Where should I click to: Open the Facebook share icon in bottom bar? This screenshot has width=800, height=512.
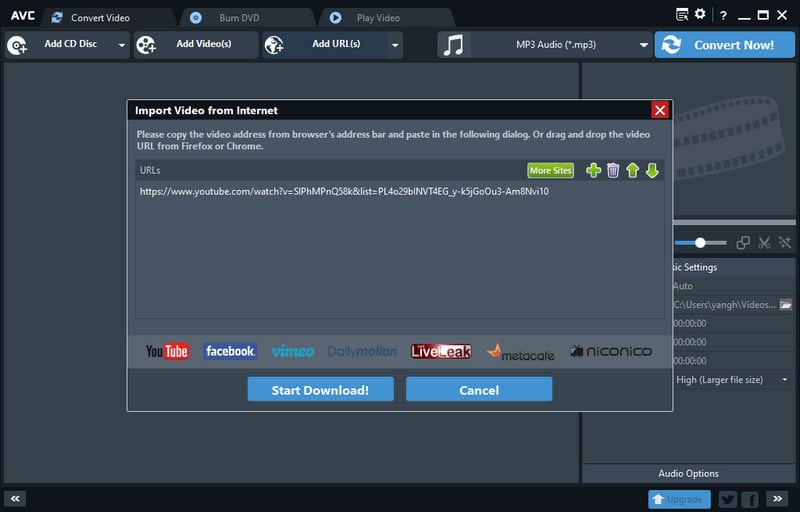click(751, 499)
